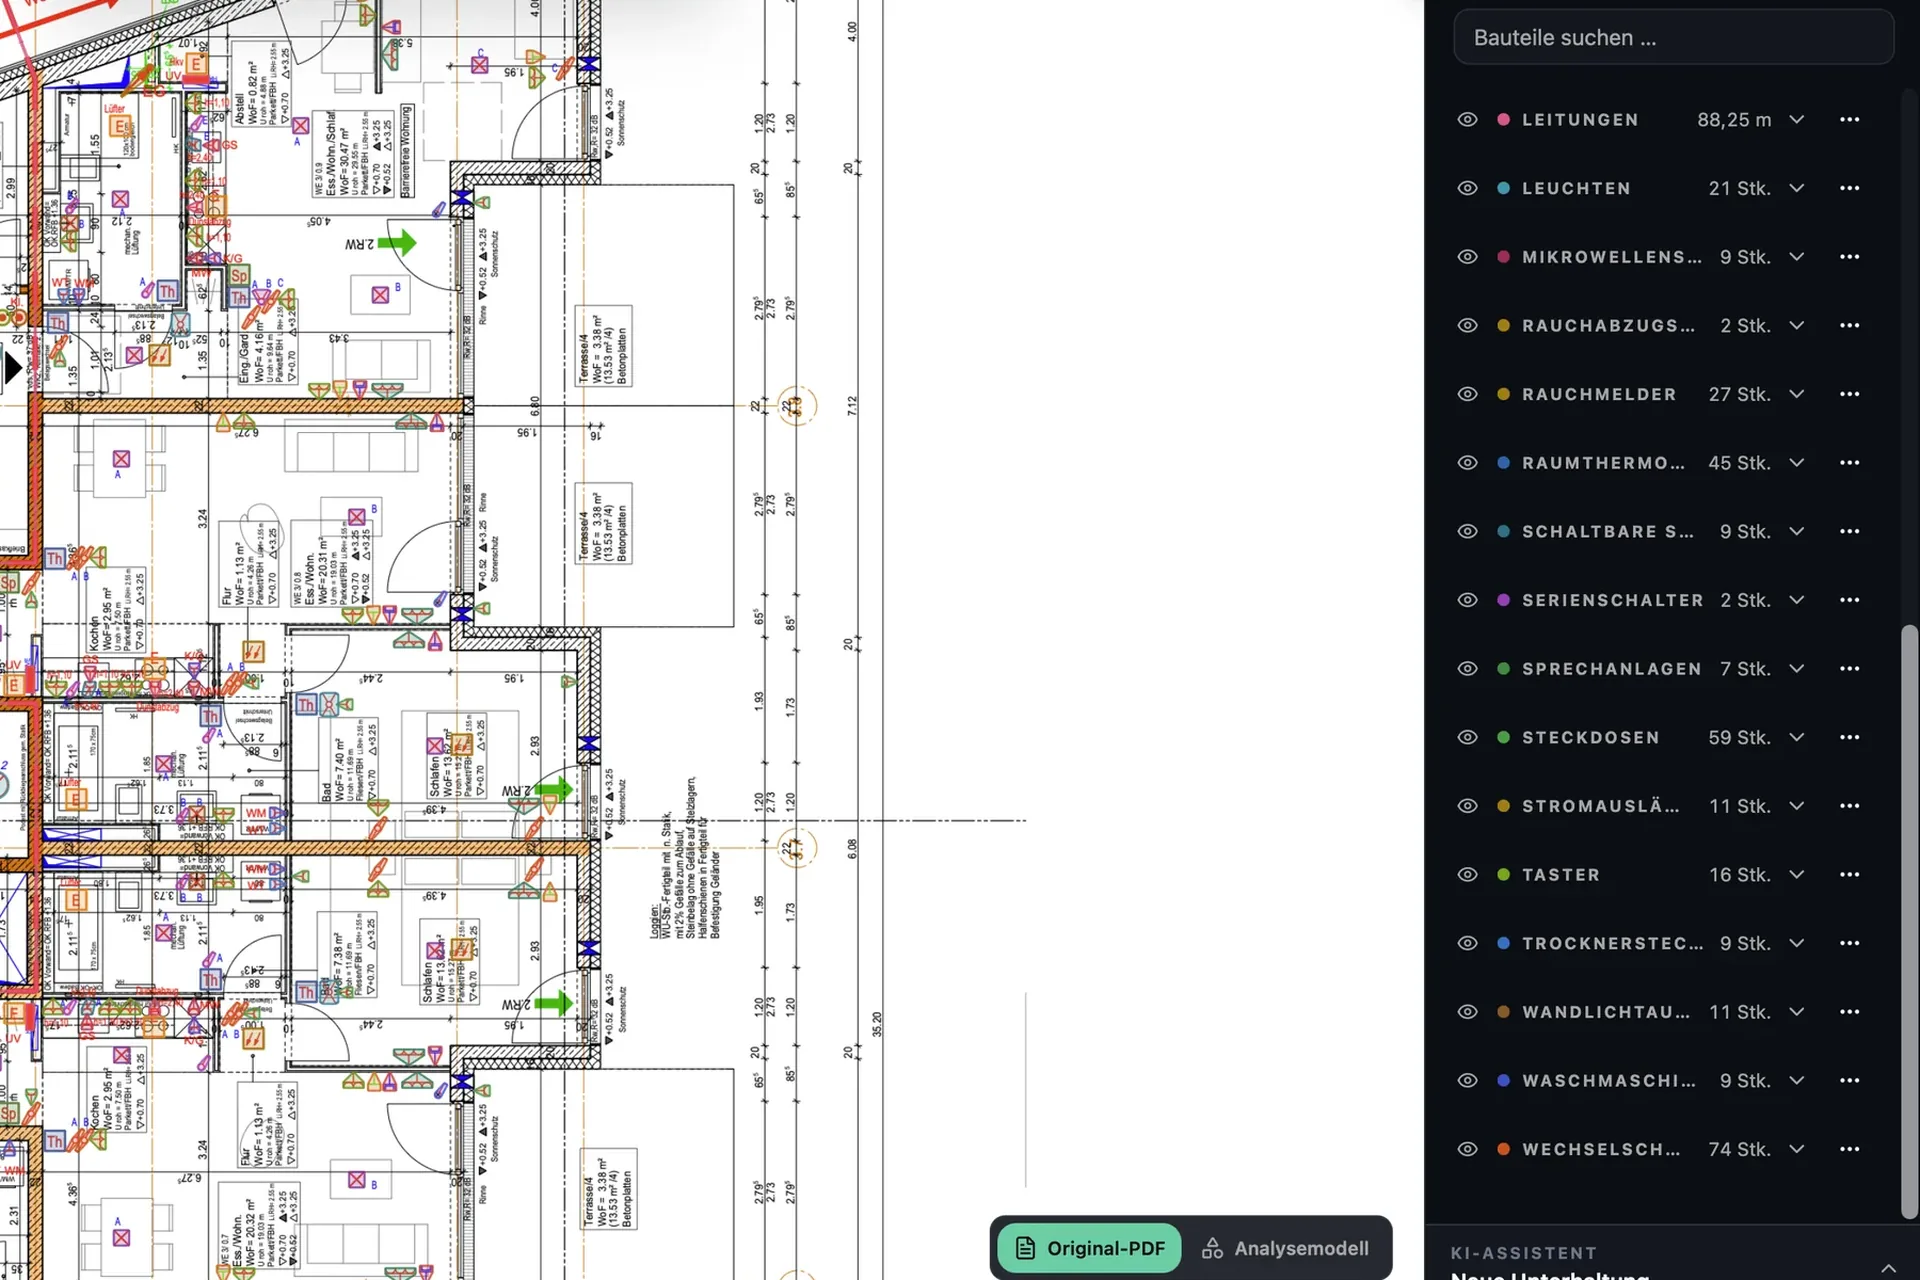
Task: Open three-dot menu for Steckdosen
Action: pyautogui.click(x=1849, y=737)
